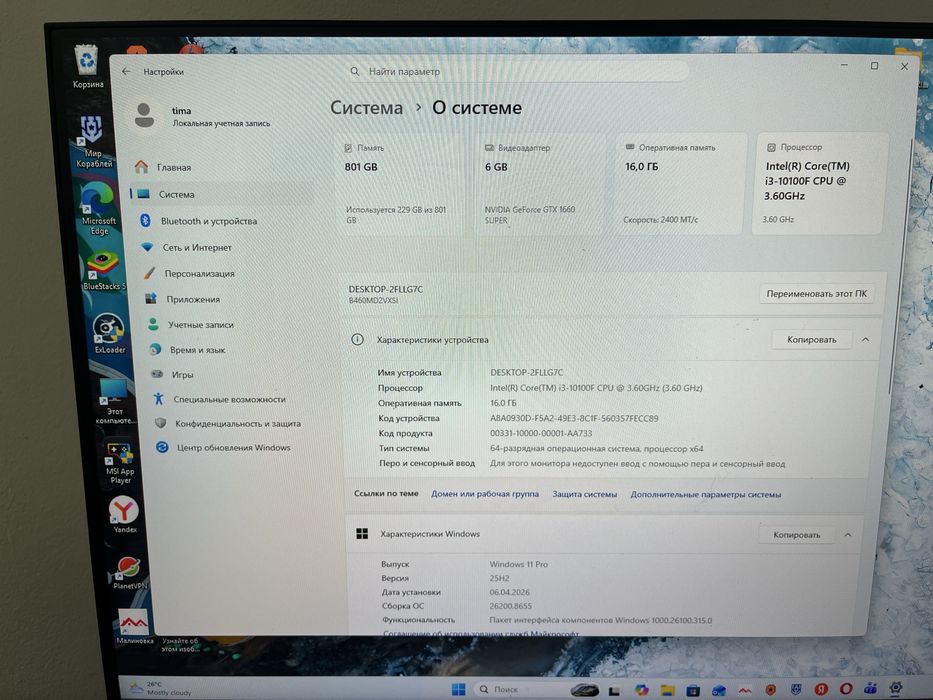Image resolution: width=933 pixels, height=700 pixels.
Task: Open the Settings gear on the taskbar
Action: coord(896,688)
